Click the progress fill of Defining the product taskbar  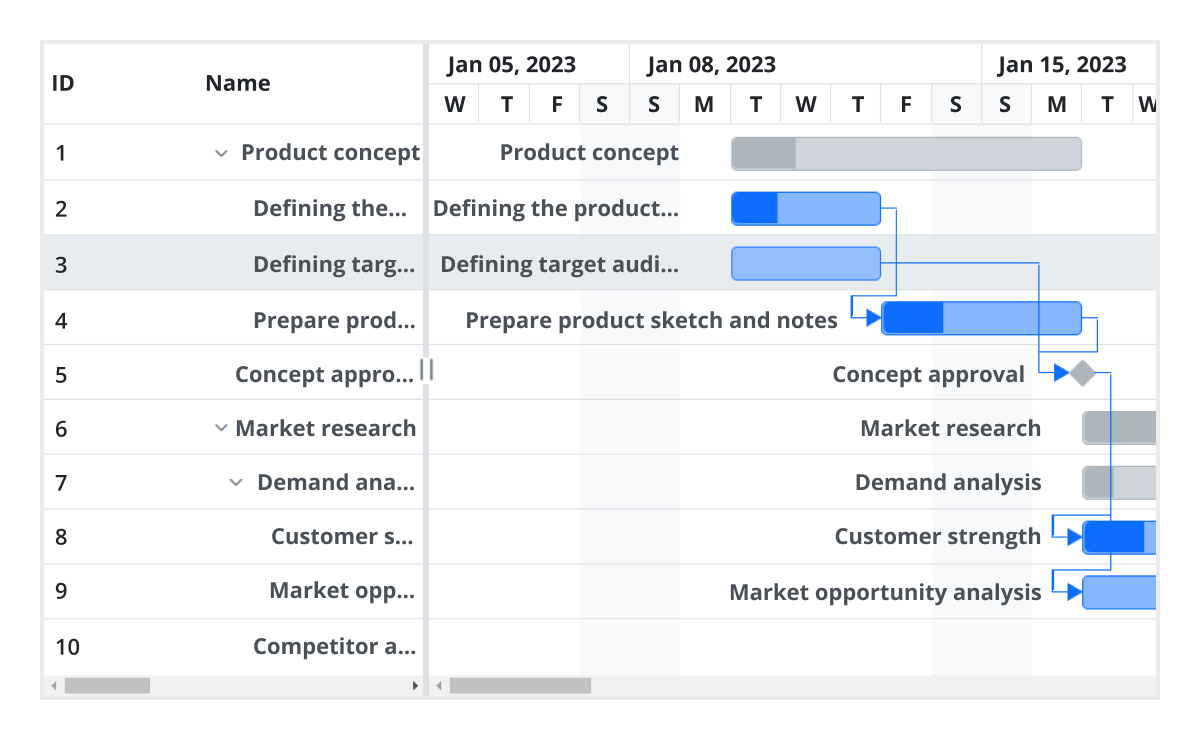tap(753, 207)
